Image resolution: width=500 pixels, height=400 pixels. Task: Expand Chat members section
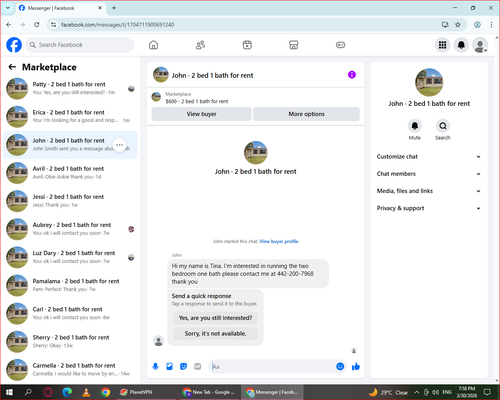[429, 174]
